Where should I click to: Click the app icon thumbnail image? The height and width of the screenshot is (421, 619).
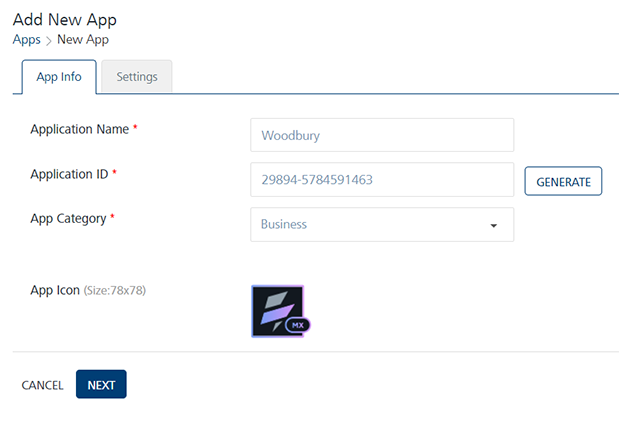(276, 309)
